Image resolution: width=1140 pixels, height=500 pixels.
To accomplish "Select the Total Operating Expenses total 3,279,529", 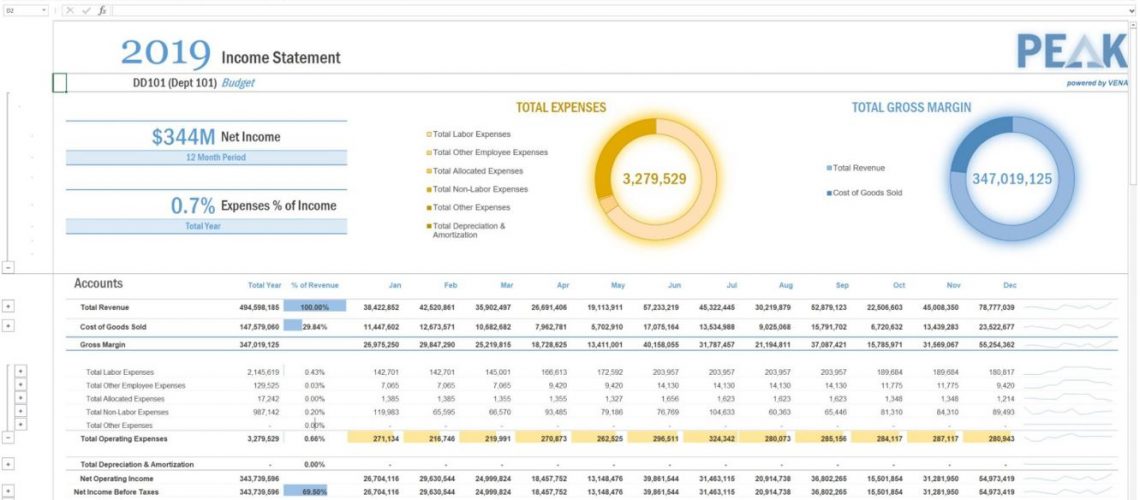I will point(263,439).
